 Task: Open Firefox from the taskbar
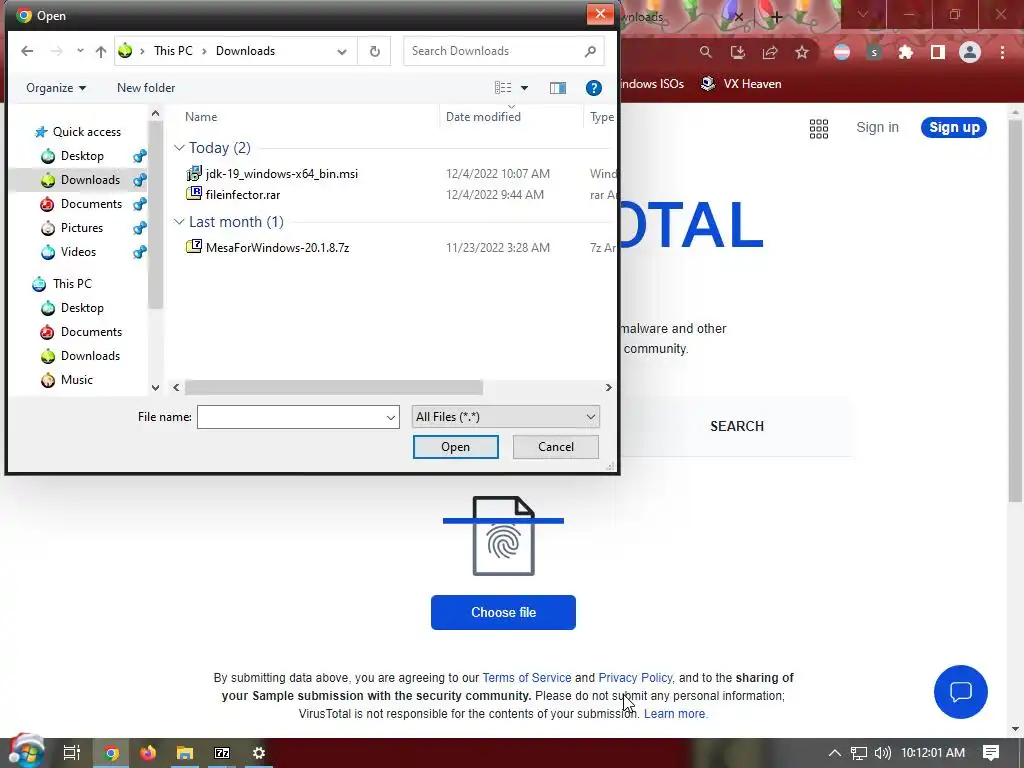click(x=148, y=753)
